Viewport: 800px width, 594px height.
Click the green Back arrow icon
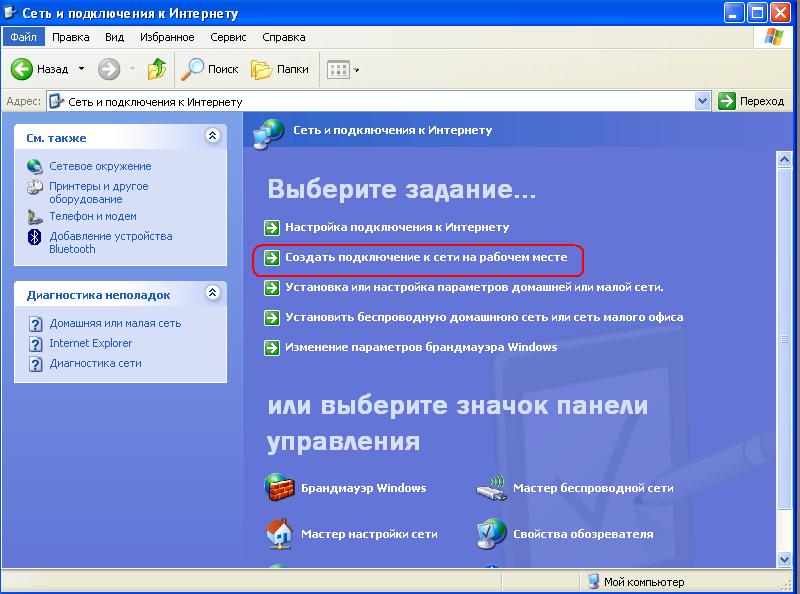pos(21,69)
